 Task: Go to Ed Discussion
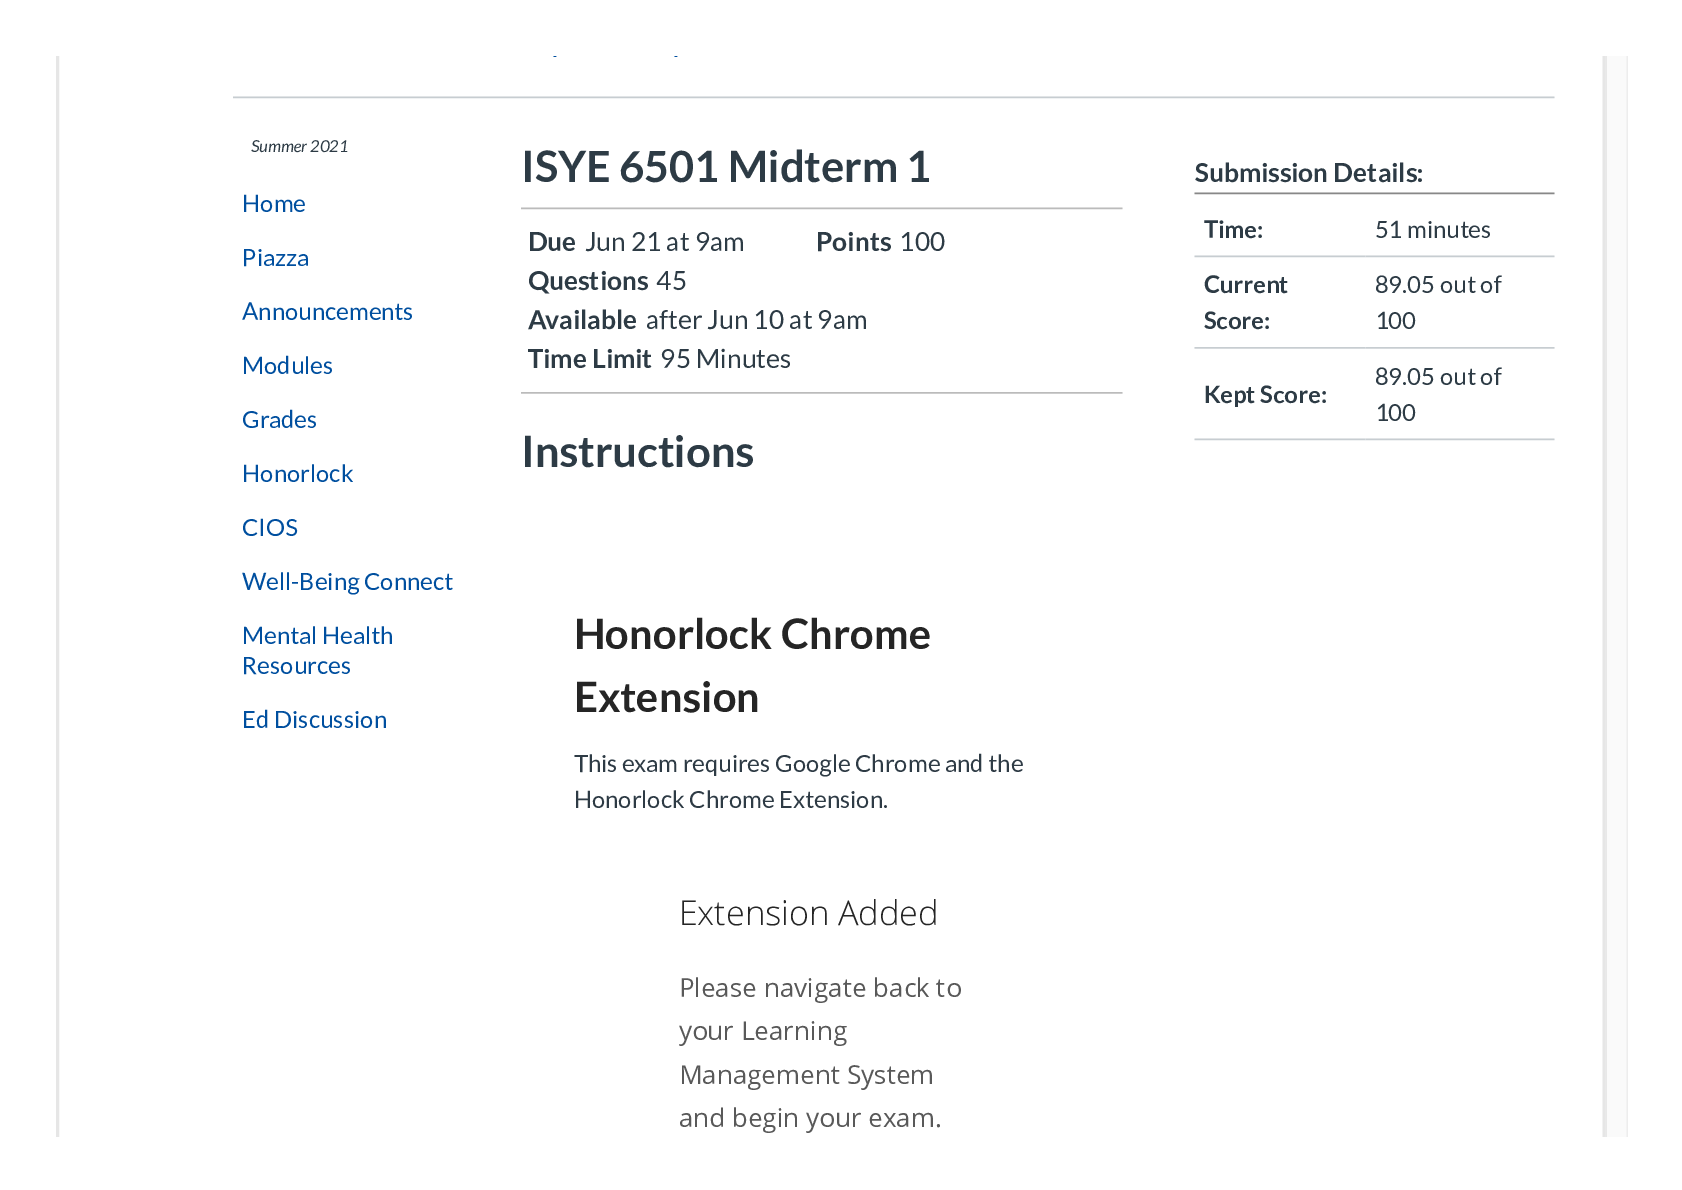tap(314, 719)
